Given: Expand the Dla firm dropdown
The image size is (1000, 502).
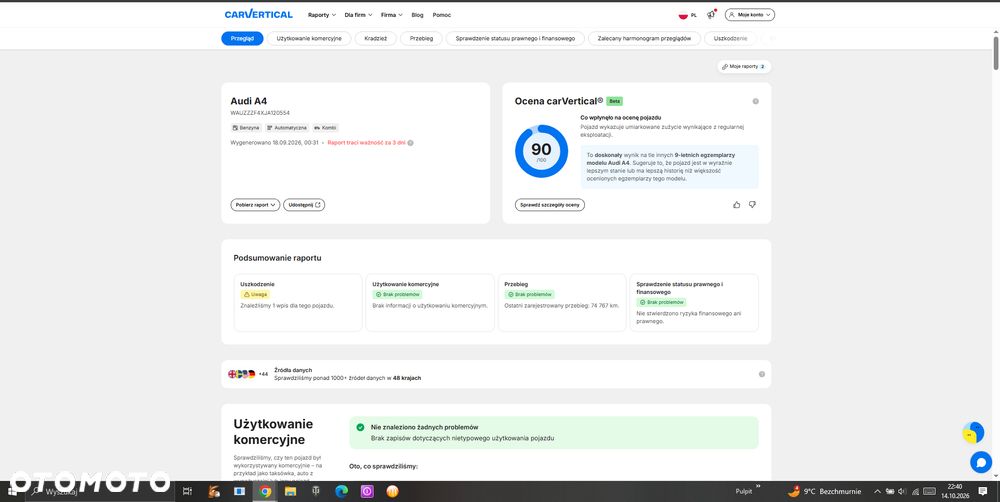Looking at the screenshot, I should (x=358, y=15).
